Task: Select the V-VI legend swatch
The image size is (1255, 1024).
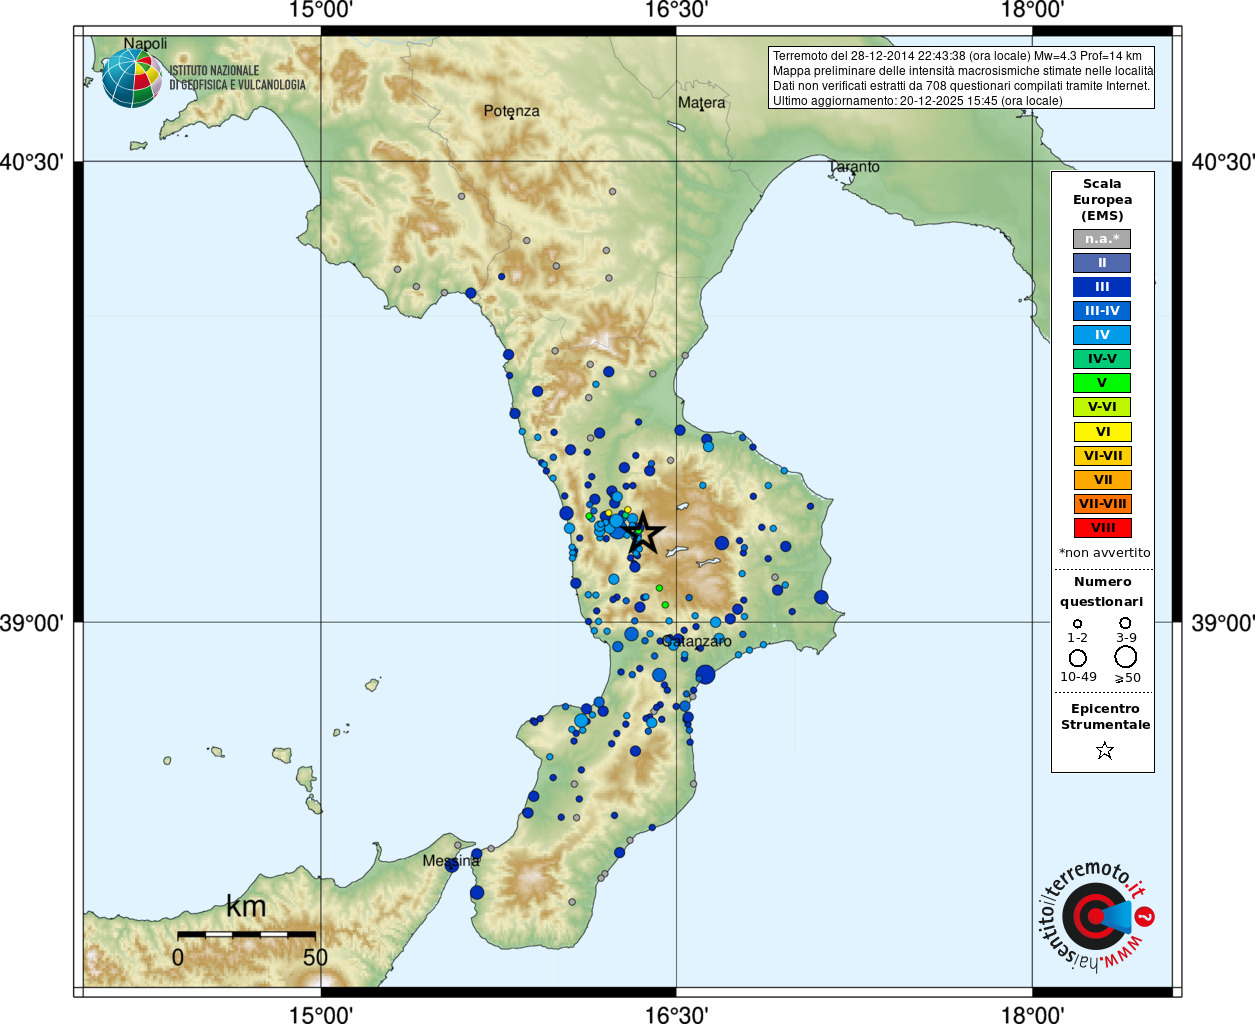Action: [x=1102, y=407]
